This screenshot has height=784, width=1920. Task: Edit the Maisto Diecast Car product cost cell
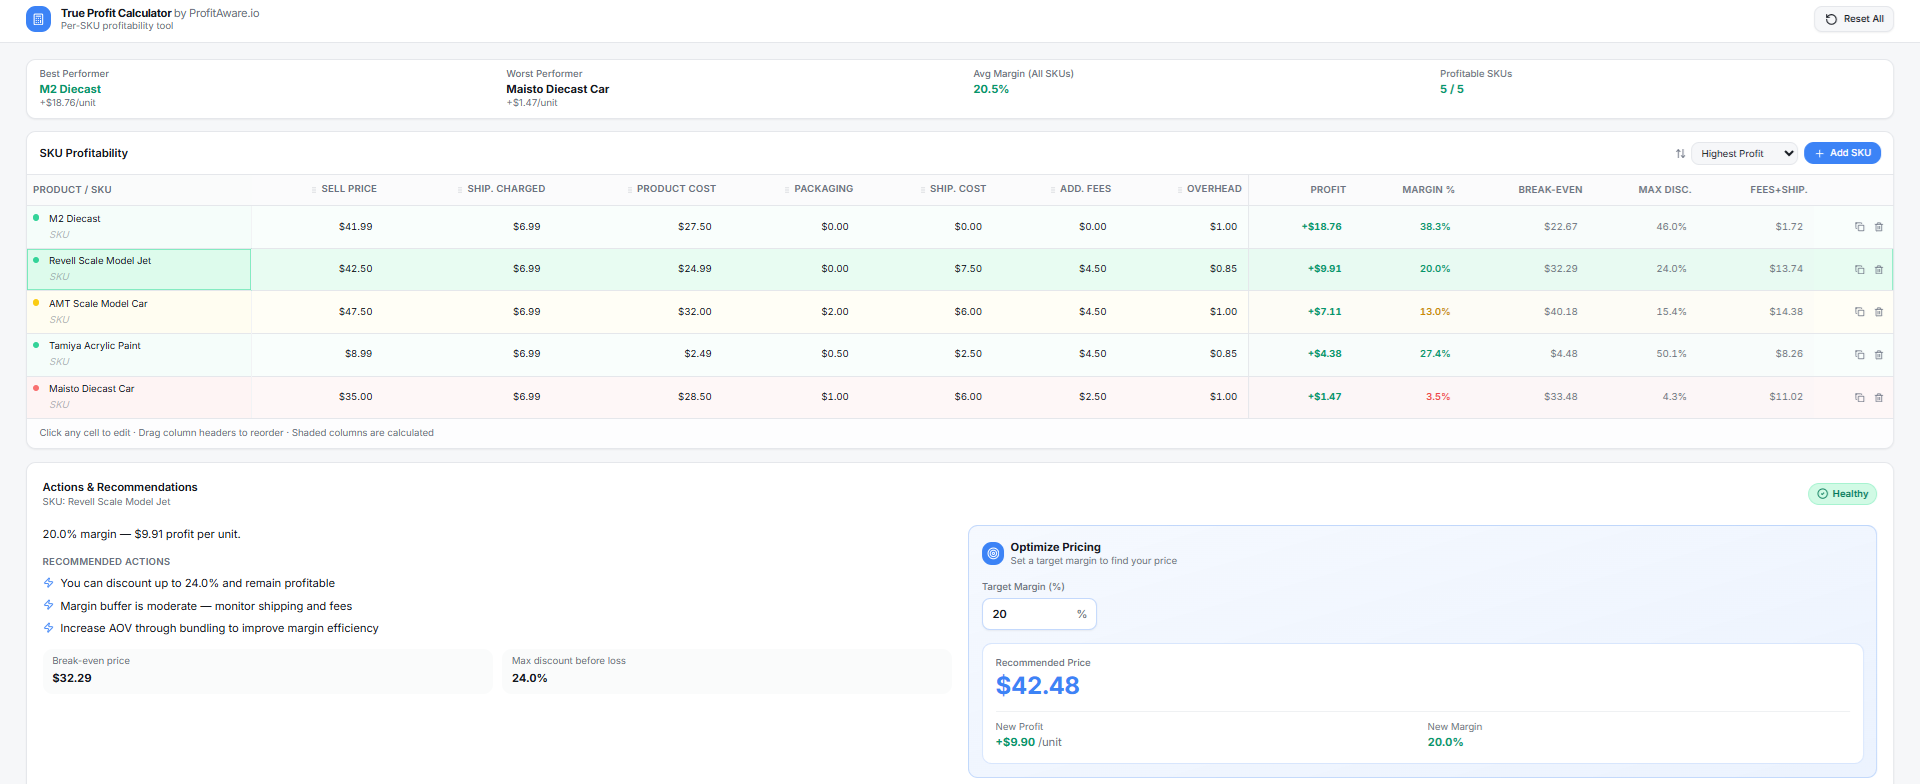coord(694,397)
